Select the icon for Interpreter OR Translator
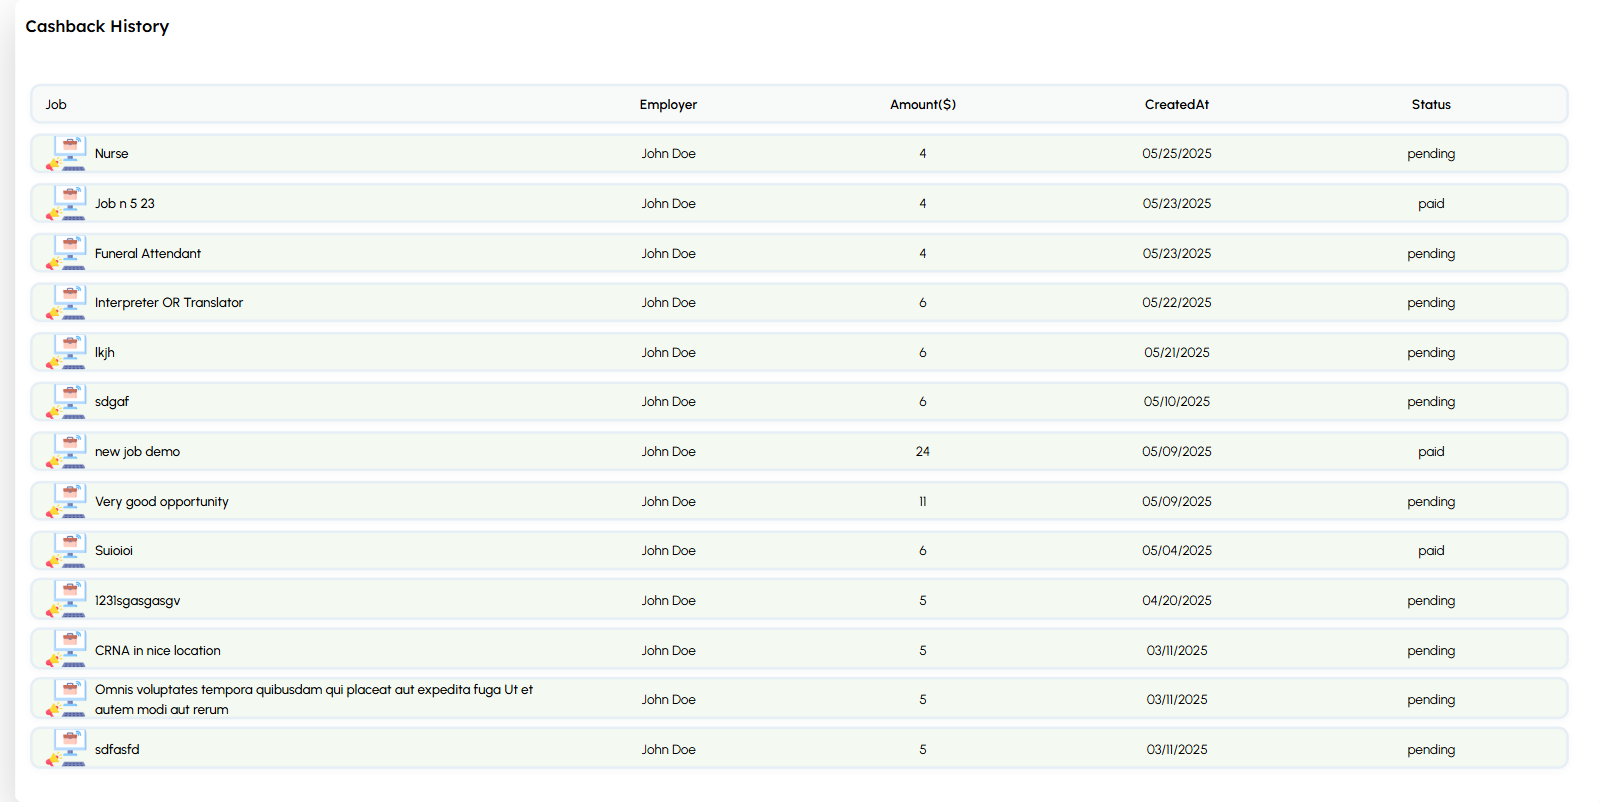This screenshot has height=802, width=1600. pos(67,303)
